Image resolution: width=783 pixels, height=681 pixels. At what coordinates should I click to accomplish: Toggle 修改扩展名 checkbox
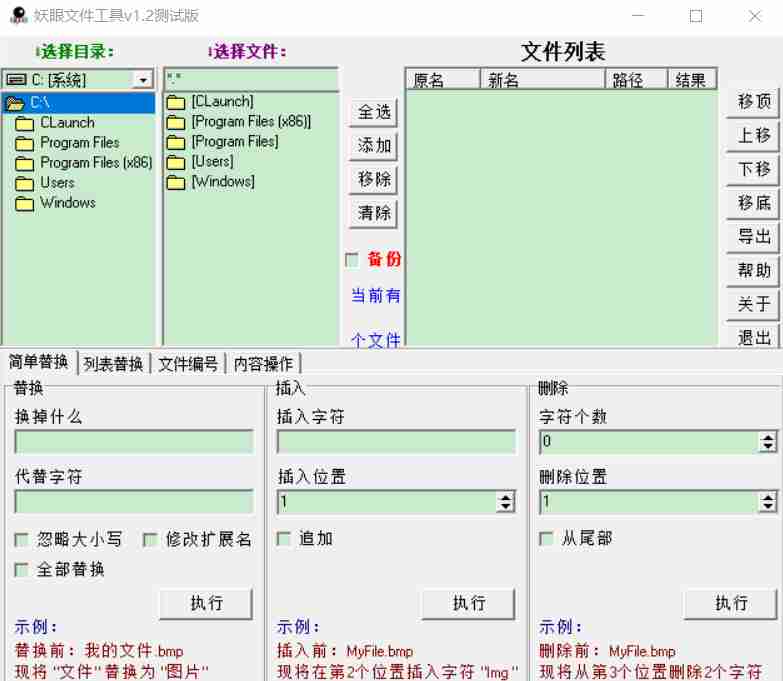(149, 540)
